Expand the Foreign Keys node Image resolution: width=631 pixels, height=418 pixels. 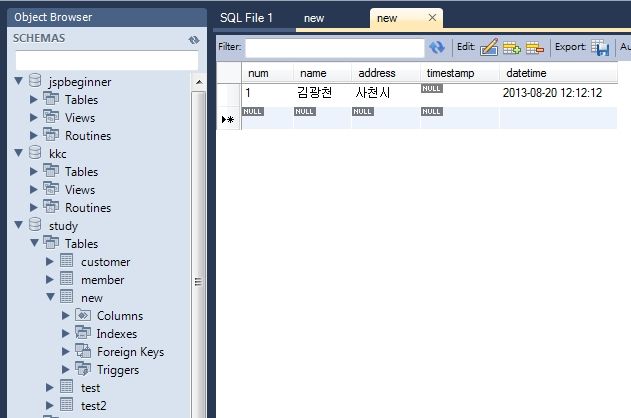(x=66, y=351)
